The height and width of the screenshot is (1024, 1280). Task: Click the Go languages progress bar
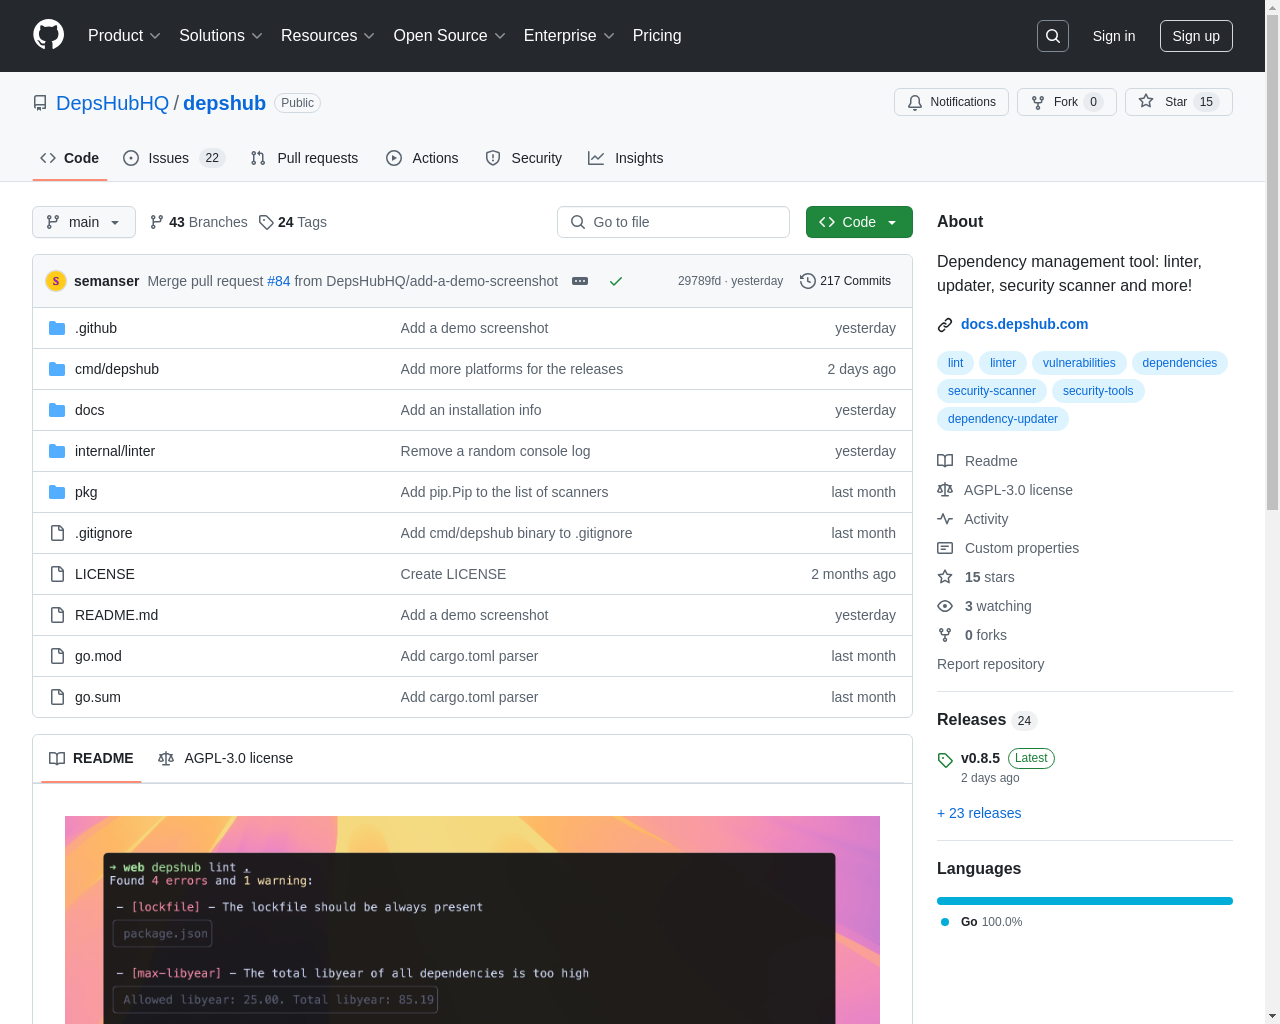(1085, 901)
